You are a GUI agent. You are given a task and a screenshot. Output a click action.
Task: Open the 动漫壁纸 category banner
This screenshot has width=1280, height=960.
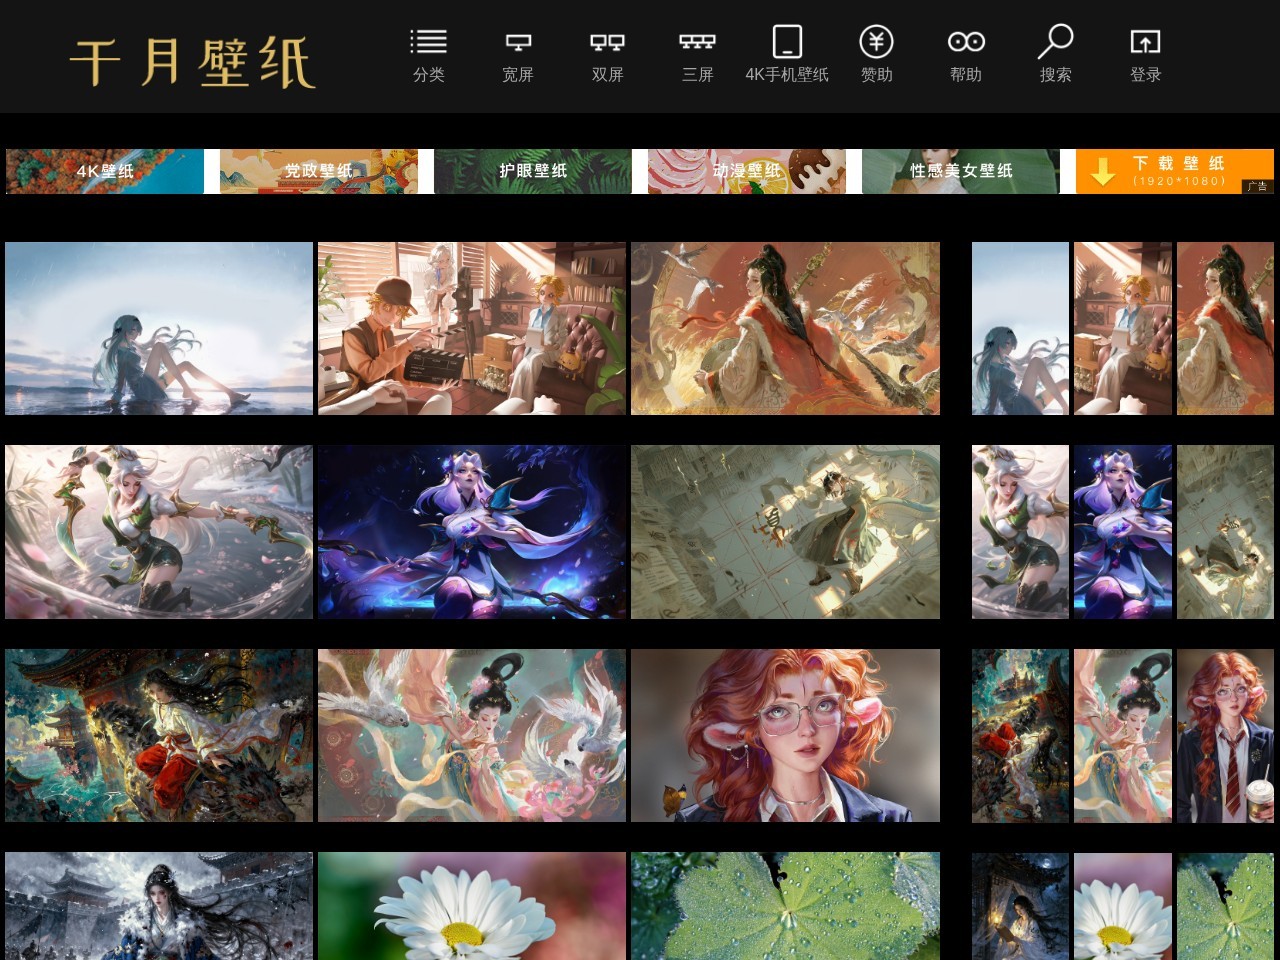tap(746, 171)
